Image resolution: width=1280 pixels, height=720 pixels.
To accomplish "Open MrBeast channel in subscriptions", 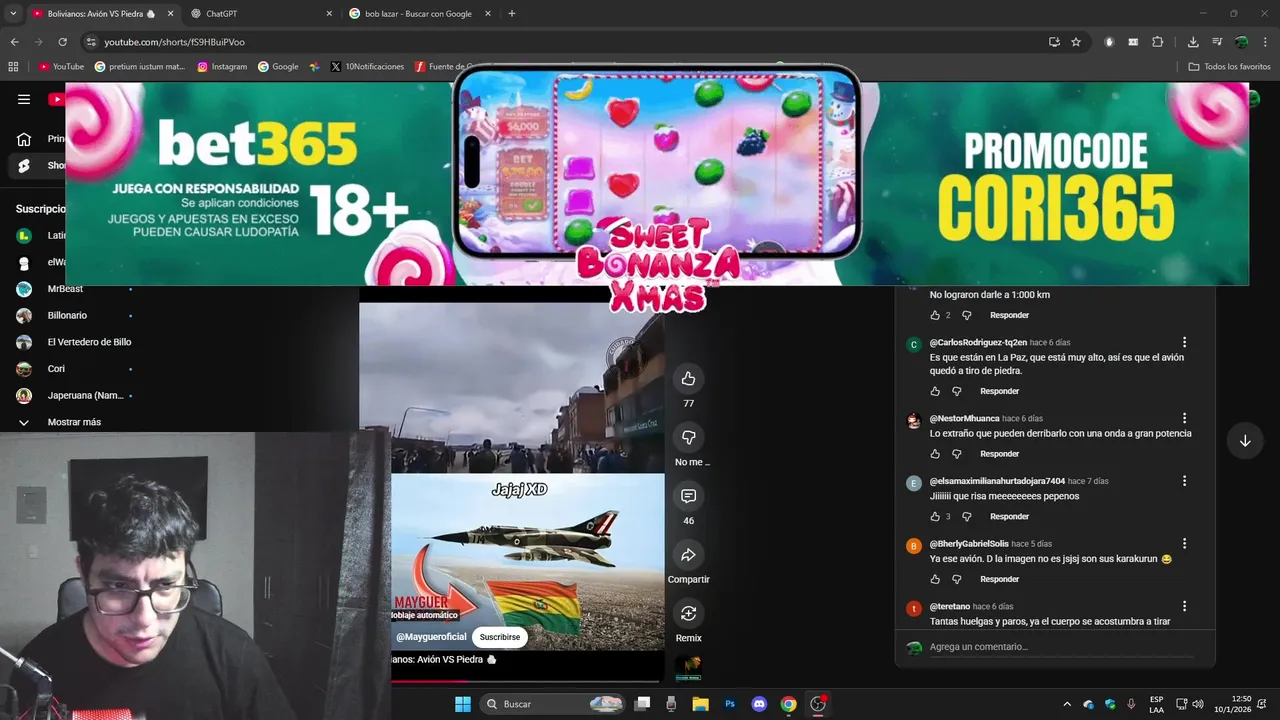I will [x=75, y=289].
